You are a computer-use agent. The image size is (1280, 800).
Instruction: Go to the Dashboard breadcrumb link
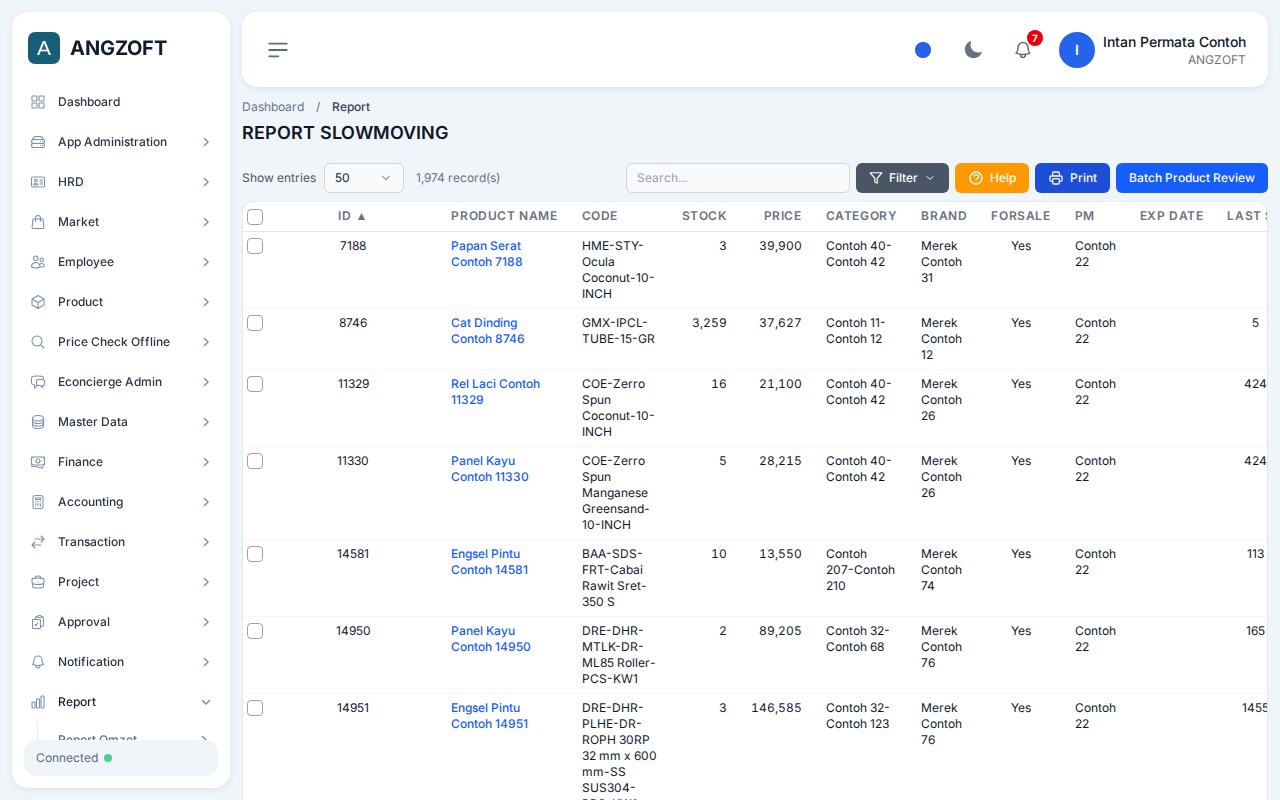pyautogui.click(x=273, y=107)
